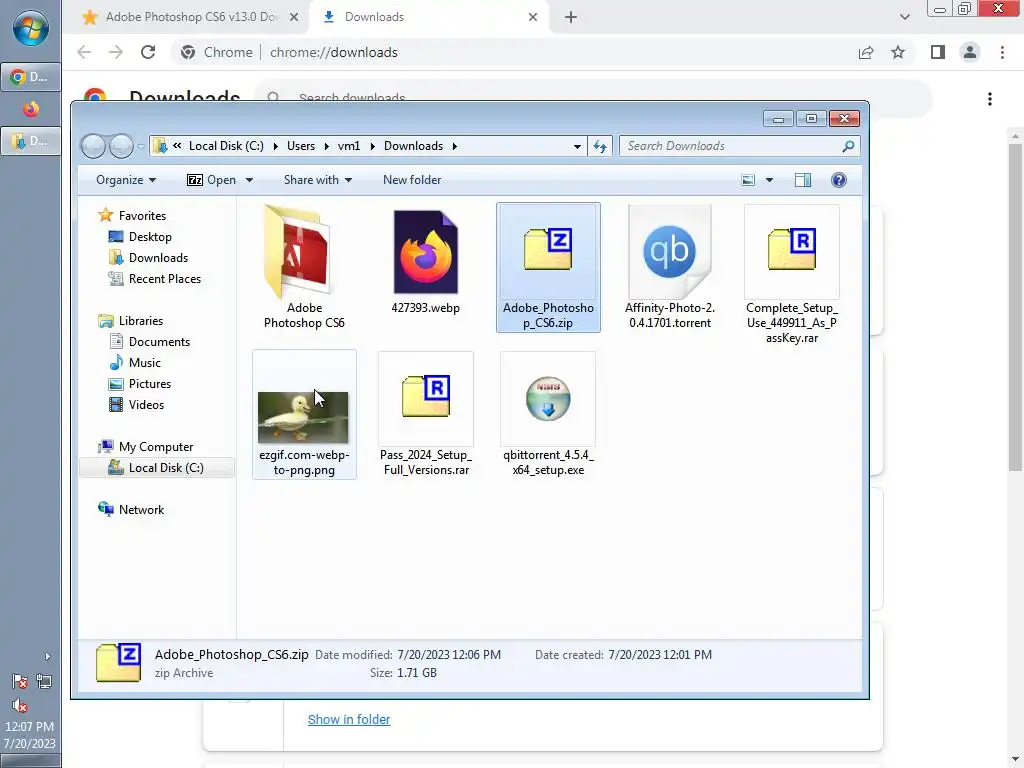The width and height of the screenshot is (1024, 768).
Task: Select the Affinity-Photo torrent file
Action: pos(669,267)
